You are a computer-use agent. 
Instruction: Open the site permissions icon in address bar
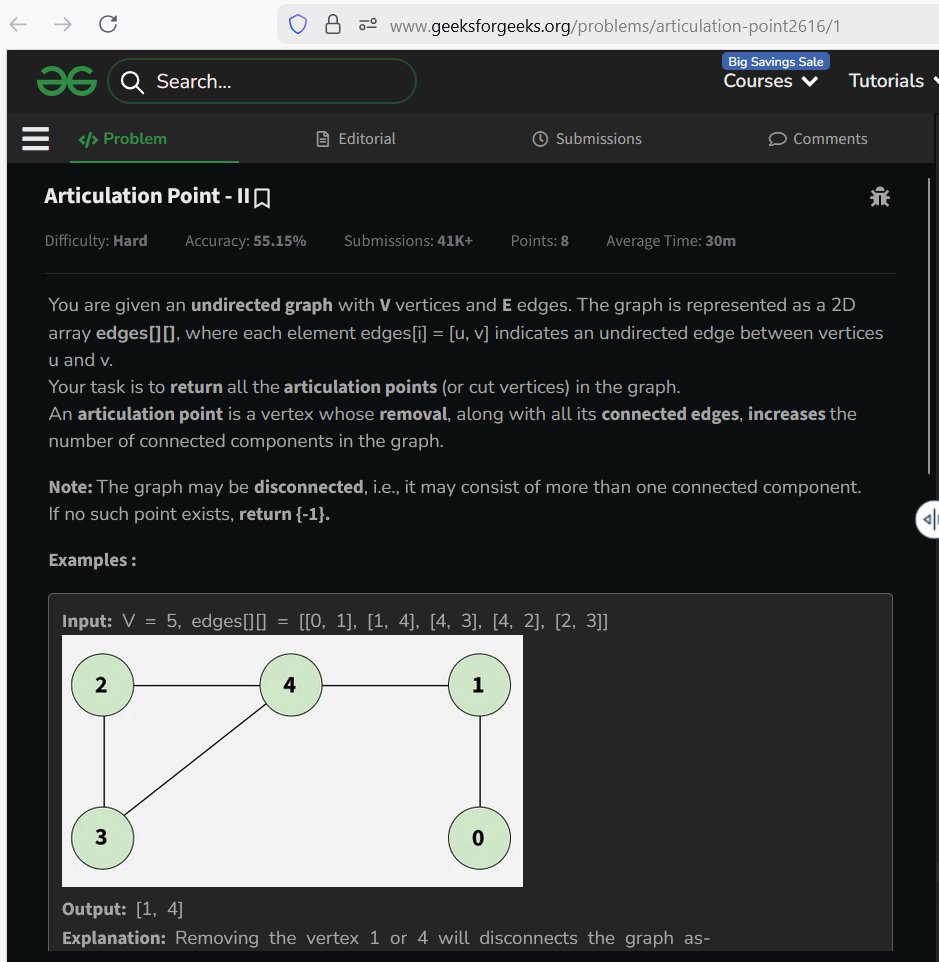368,25
